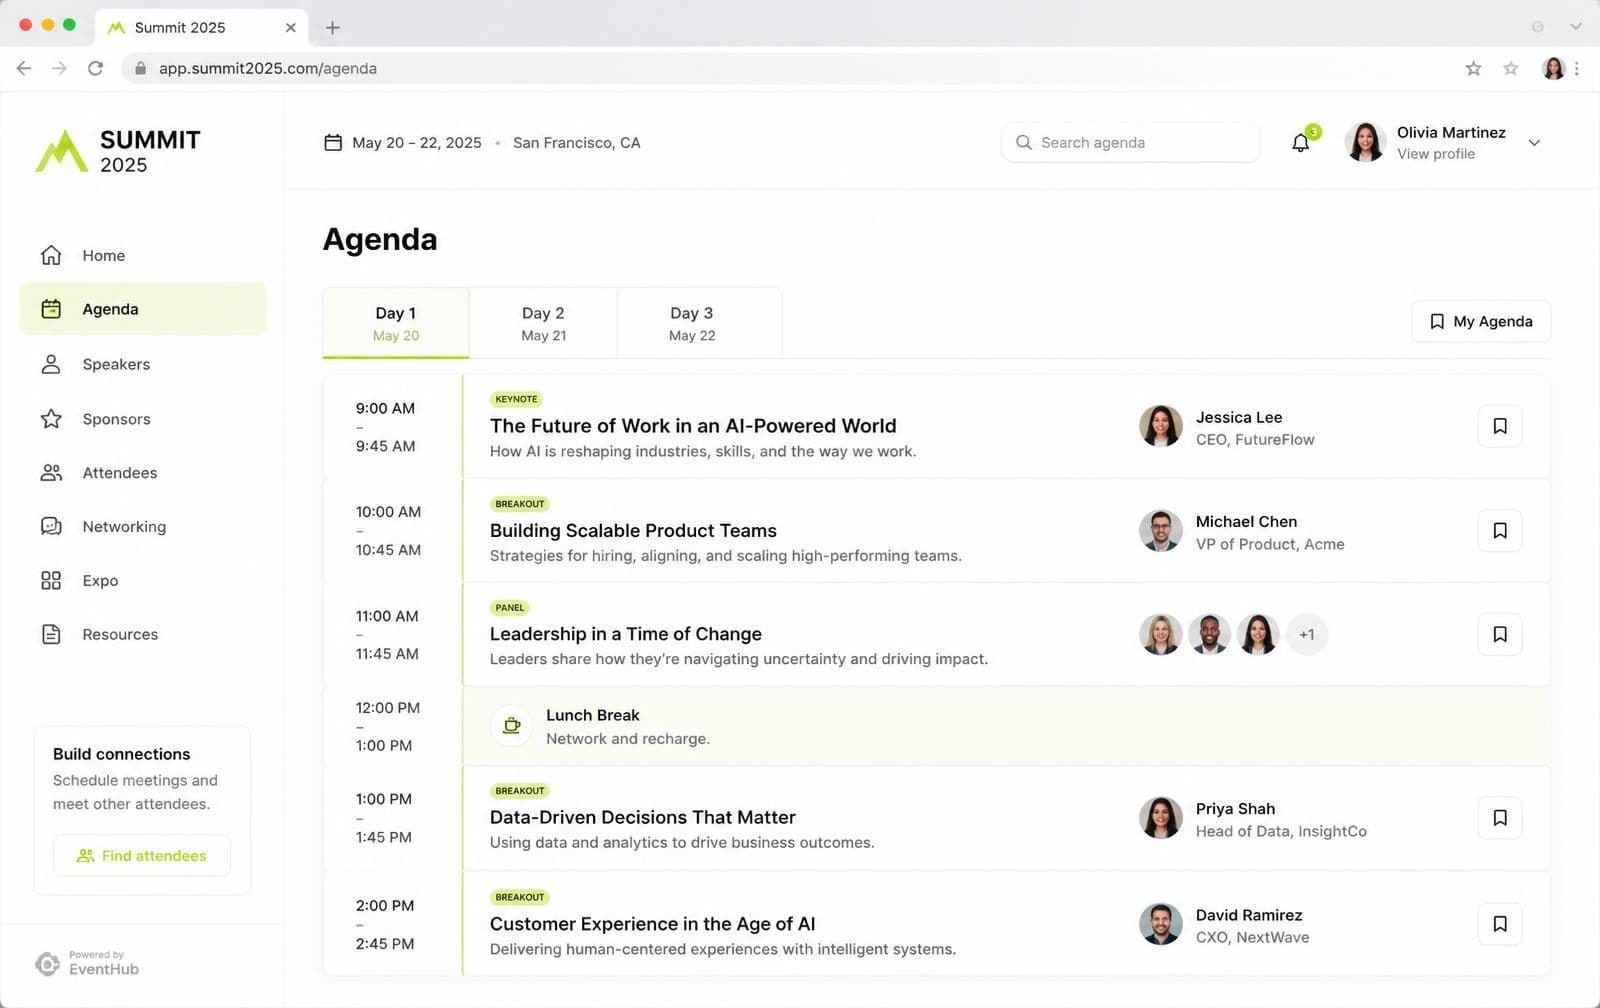Click the calendar icon beside event dates
This screenshot has width=1600, height=1008.
[333, 143]
